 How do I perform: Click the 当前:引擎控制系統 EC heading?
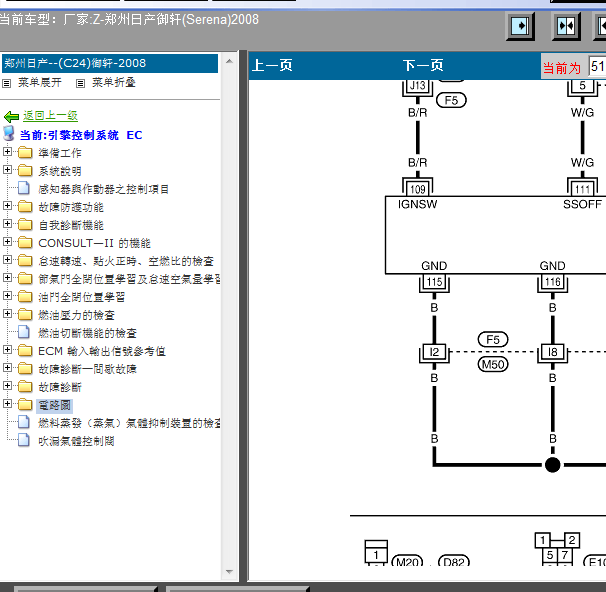81,135
